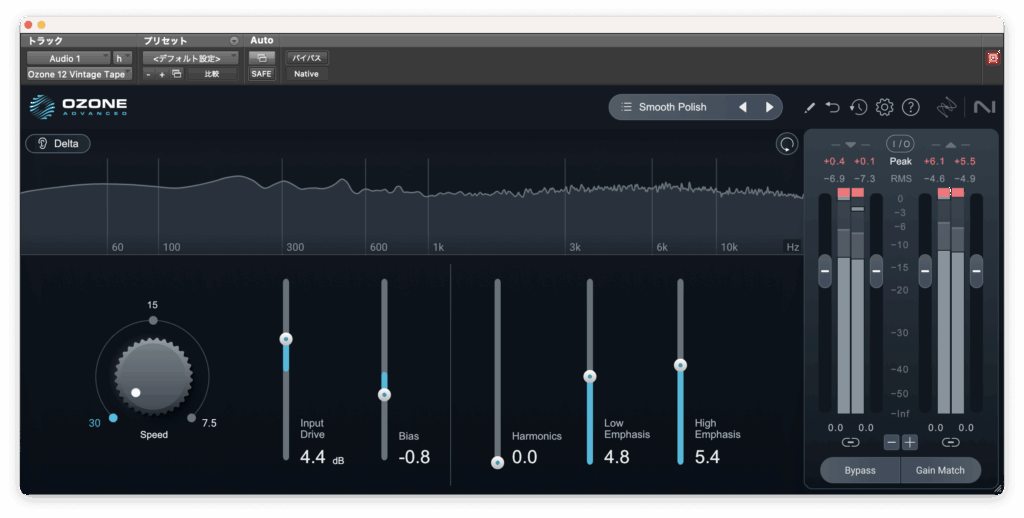Viewport: 1024px width, 518px height.
Task: Click the High Emphasis slider handle
Action: (x=681, y=365)
